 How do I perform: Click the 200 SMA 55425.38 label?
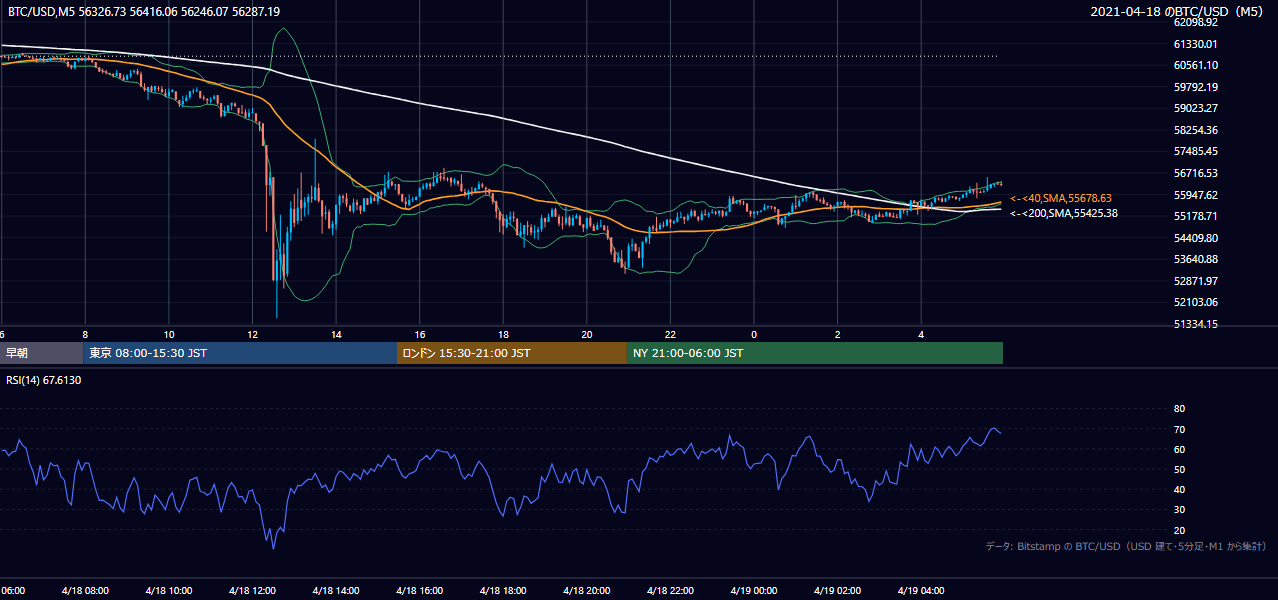click(1064, 213)
